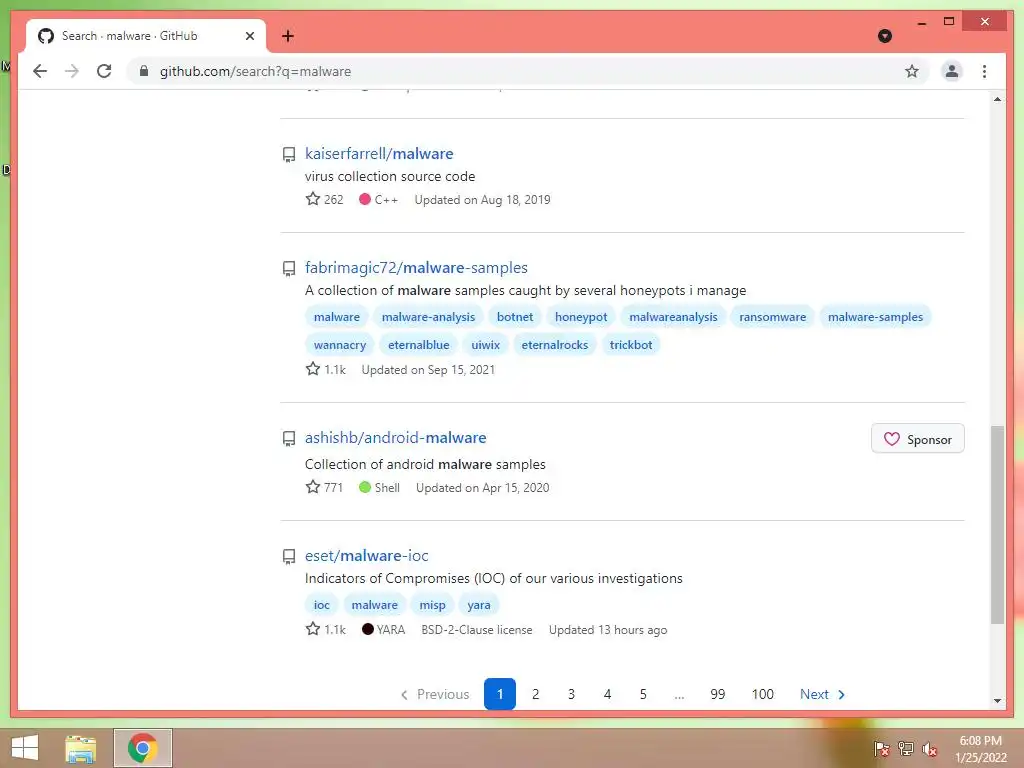This screenshot has width=1024, height=768.
Task: Open the eset/malware-ioc repository
Action: point(366,556)
